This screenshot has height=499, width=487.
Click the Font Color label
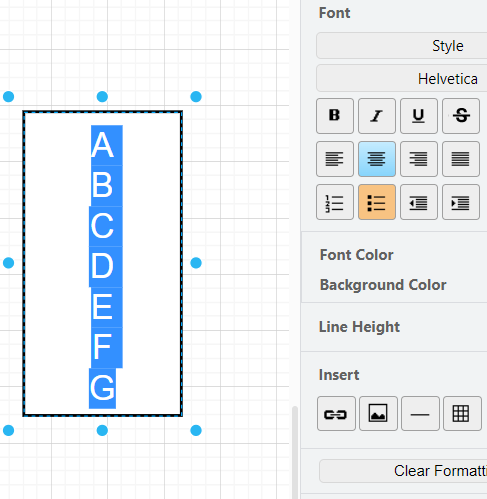(x=356, y=255)
